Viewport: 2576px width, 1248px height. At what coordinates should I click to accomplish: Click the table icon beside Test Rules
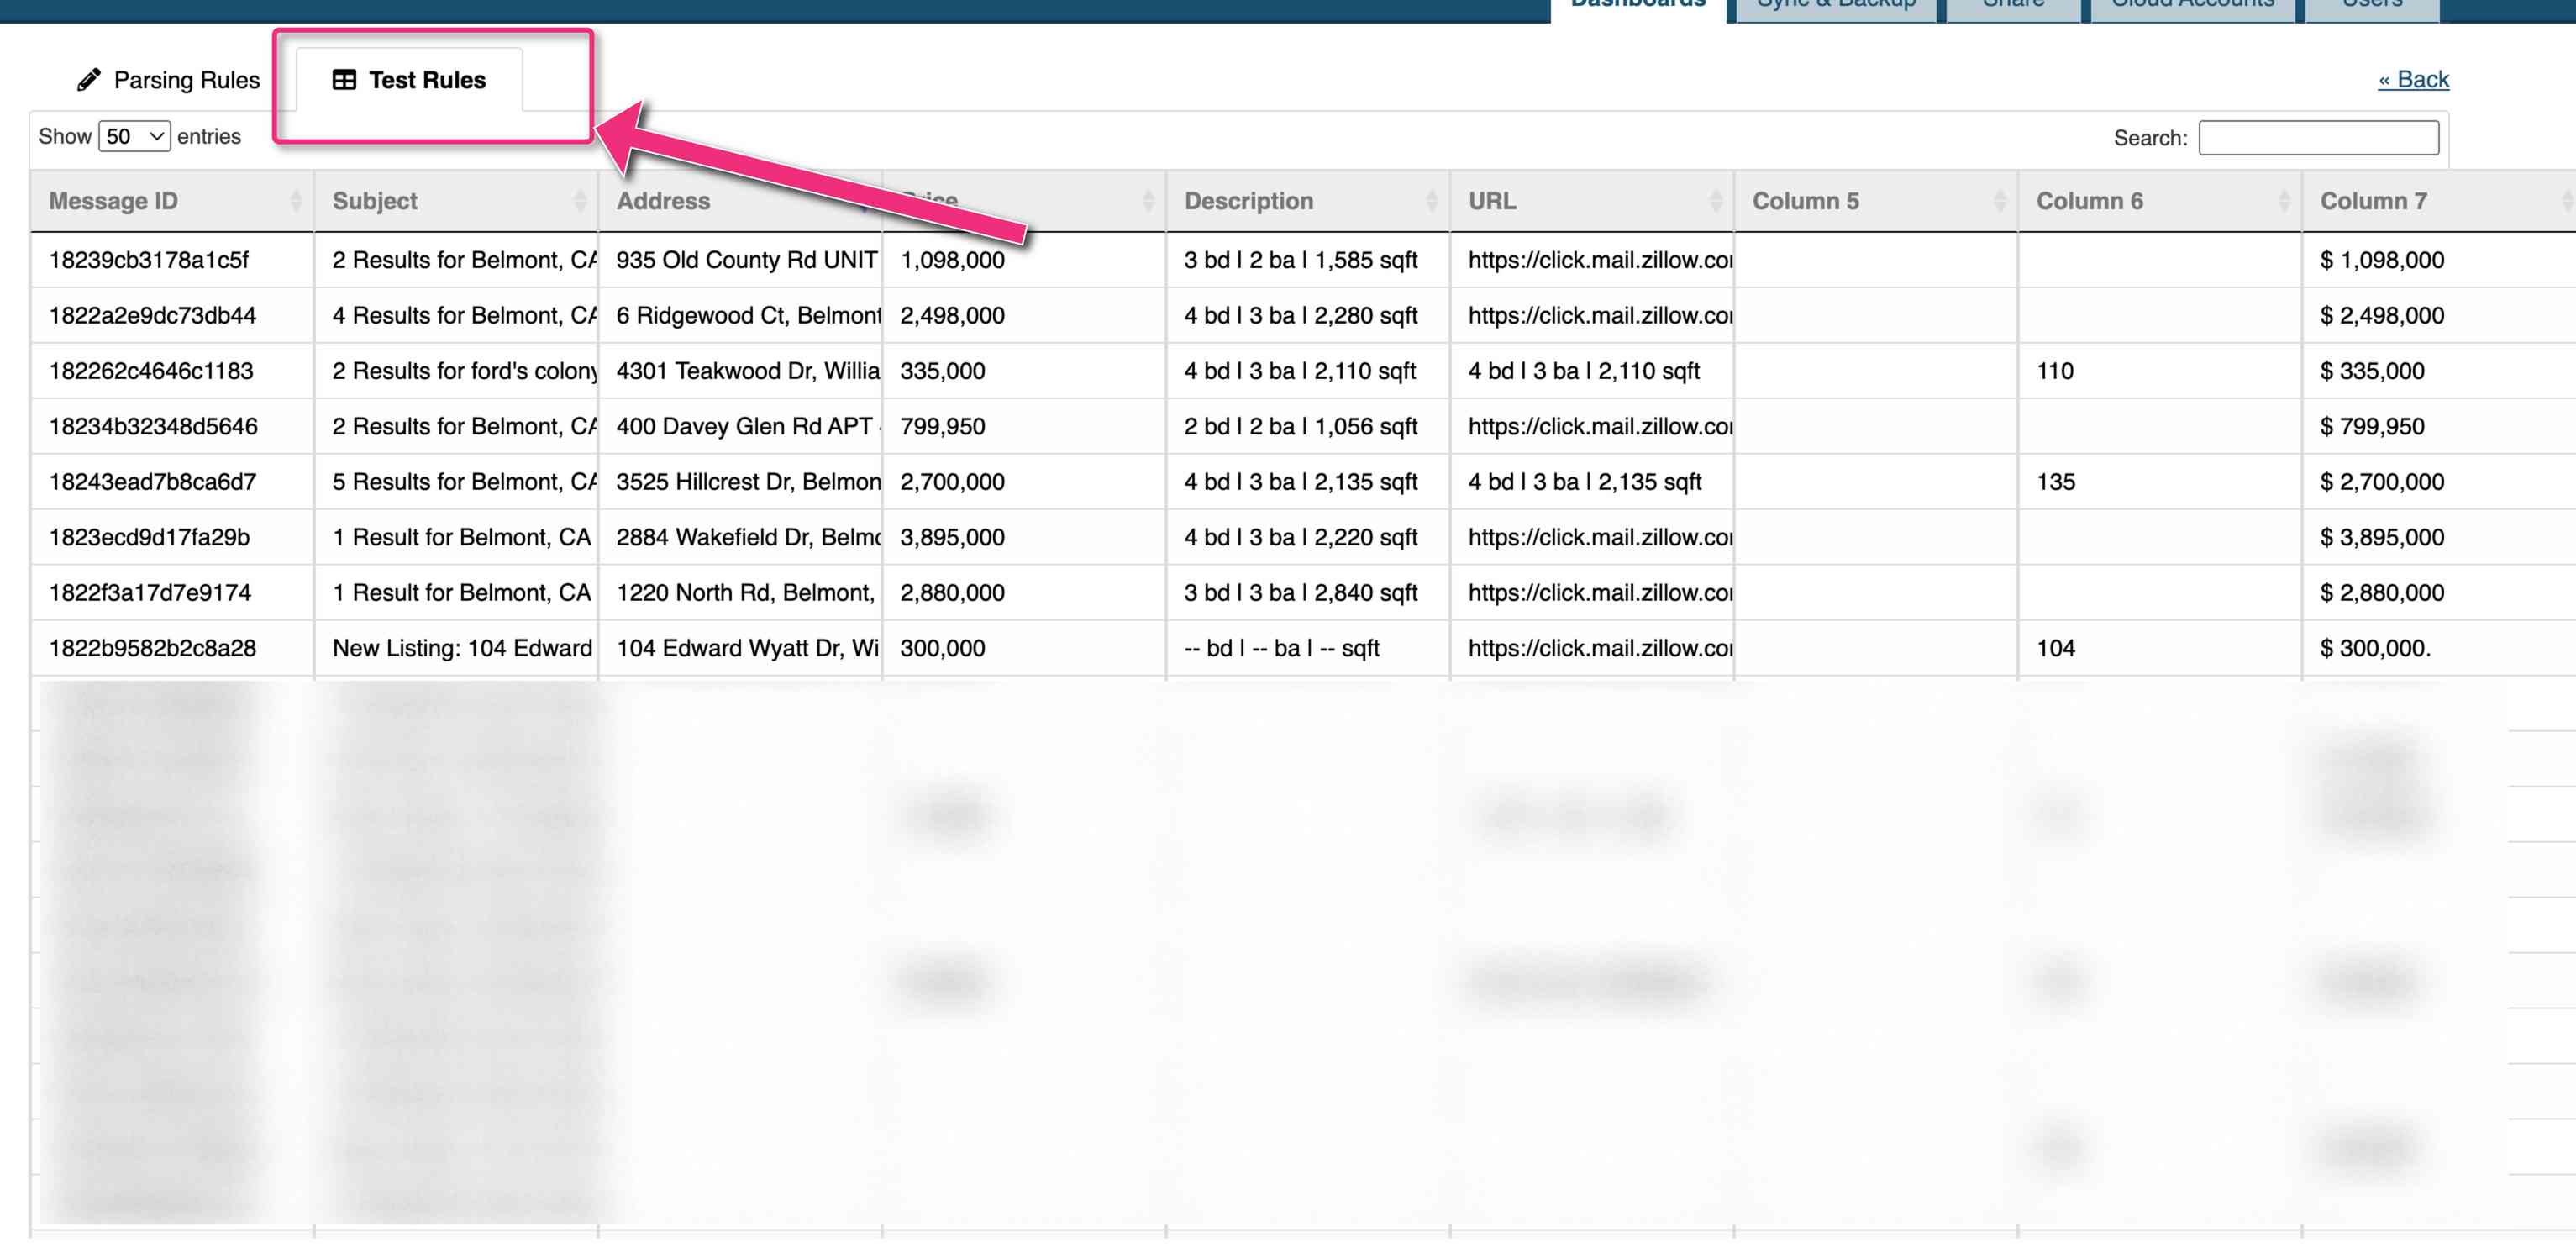click(344, 80)
